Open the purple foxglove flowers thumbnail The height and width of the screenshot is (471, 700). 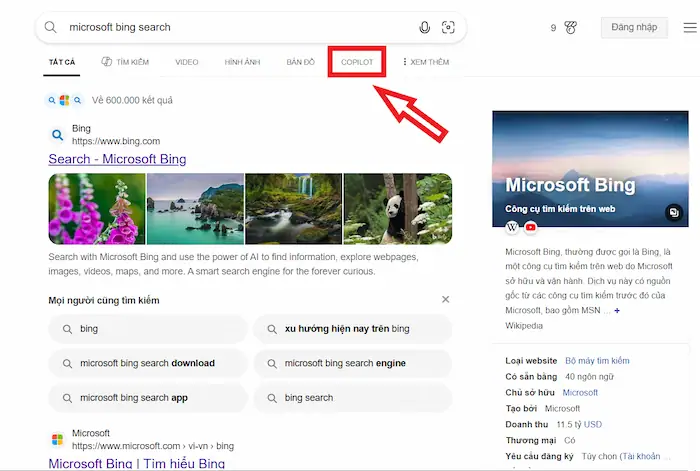pyautogui.click(x=97, y=209)
